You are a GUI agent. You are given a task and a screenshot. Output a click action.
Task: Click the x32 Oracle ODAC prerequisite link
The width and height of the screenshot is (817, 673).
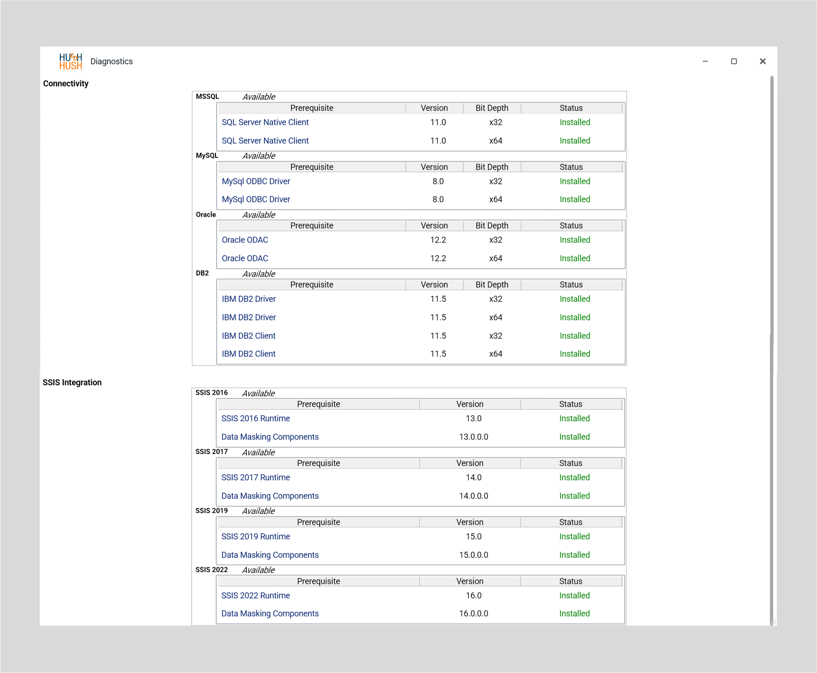pos(245,240)
